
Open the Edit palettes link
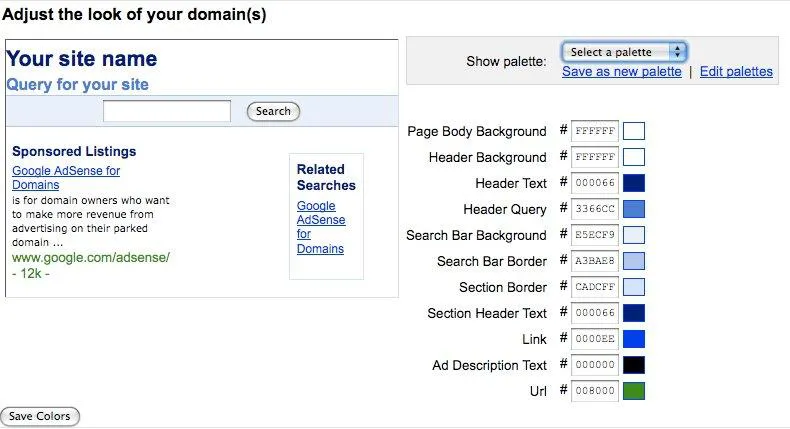(736, 72)
